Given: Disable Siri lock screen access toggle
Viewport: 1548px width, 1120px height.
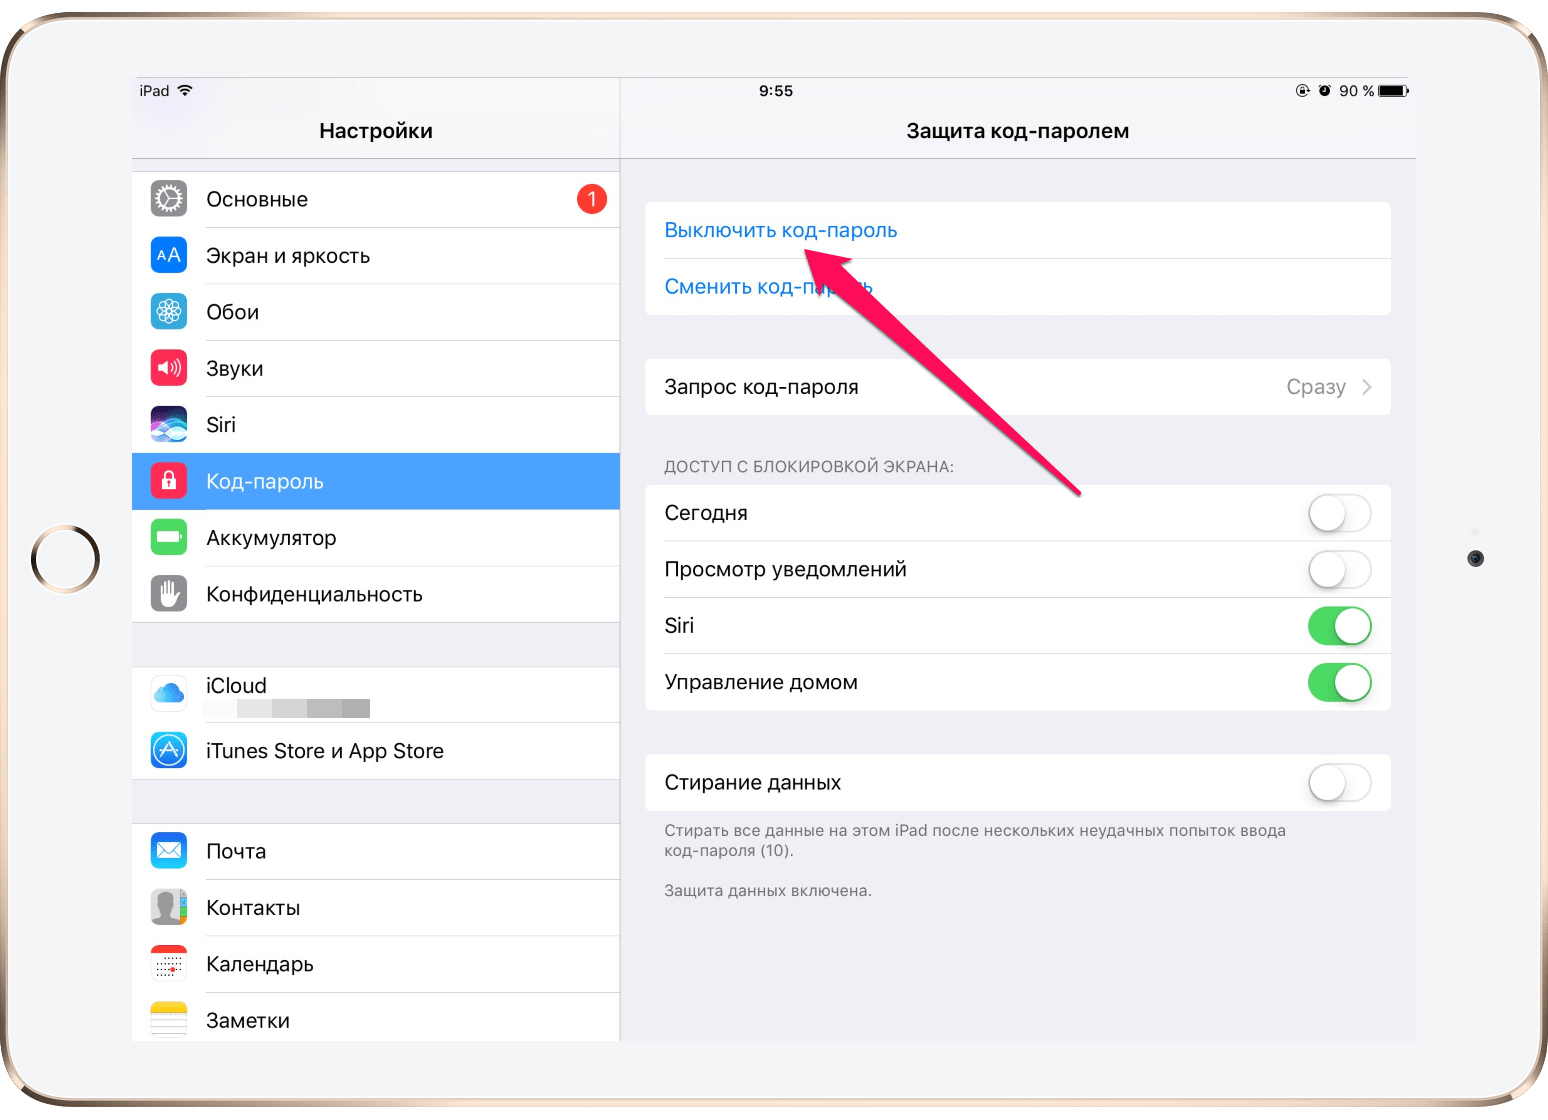Looking at the screenshot, I should point(1340,626).
